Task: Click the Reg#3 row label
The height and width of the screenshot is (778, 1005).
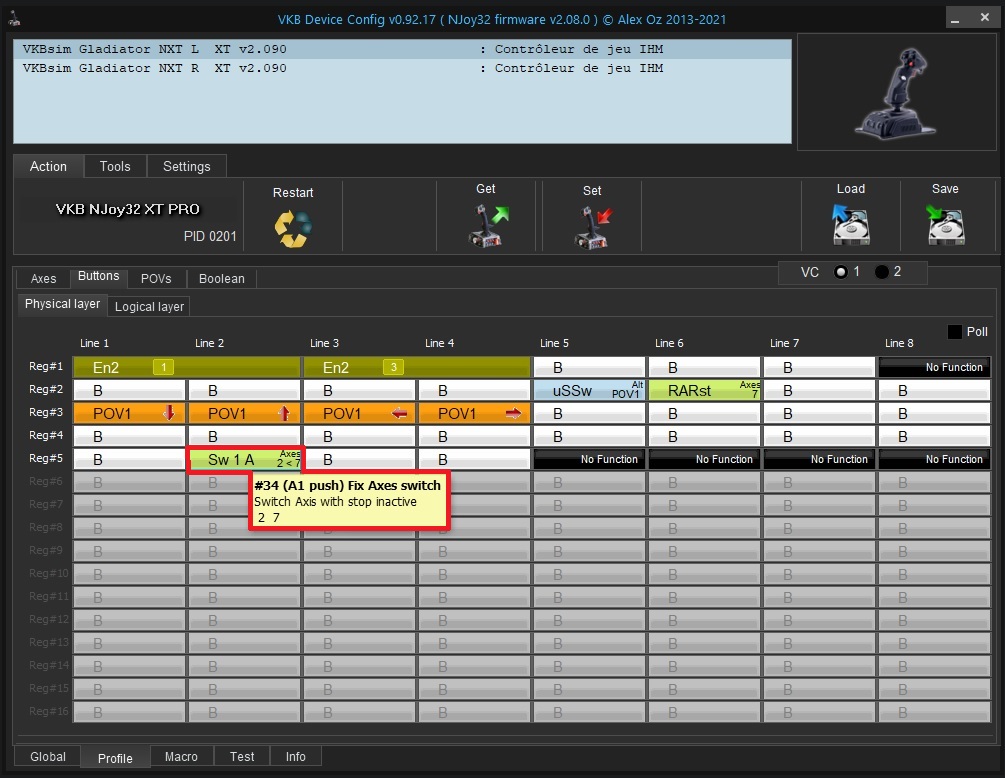Action: pos(46,412)
